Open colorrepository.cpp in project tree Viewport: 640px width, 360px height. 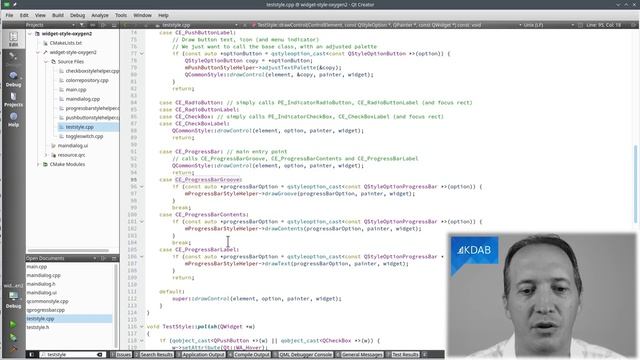coord(87,80)
